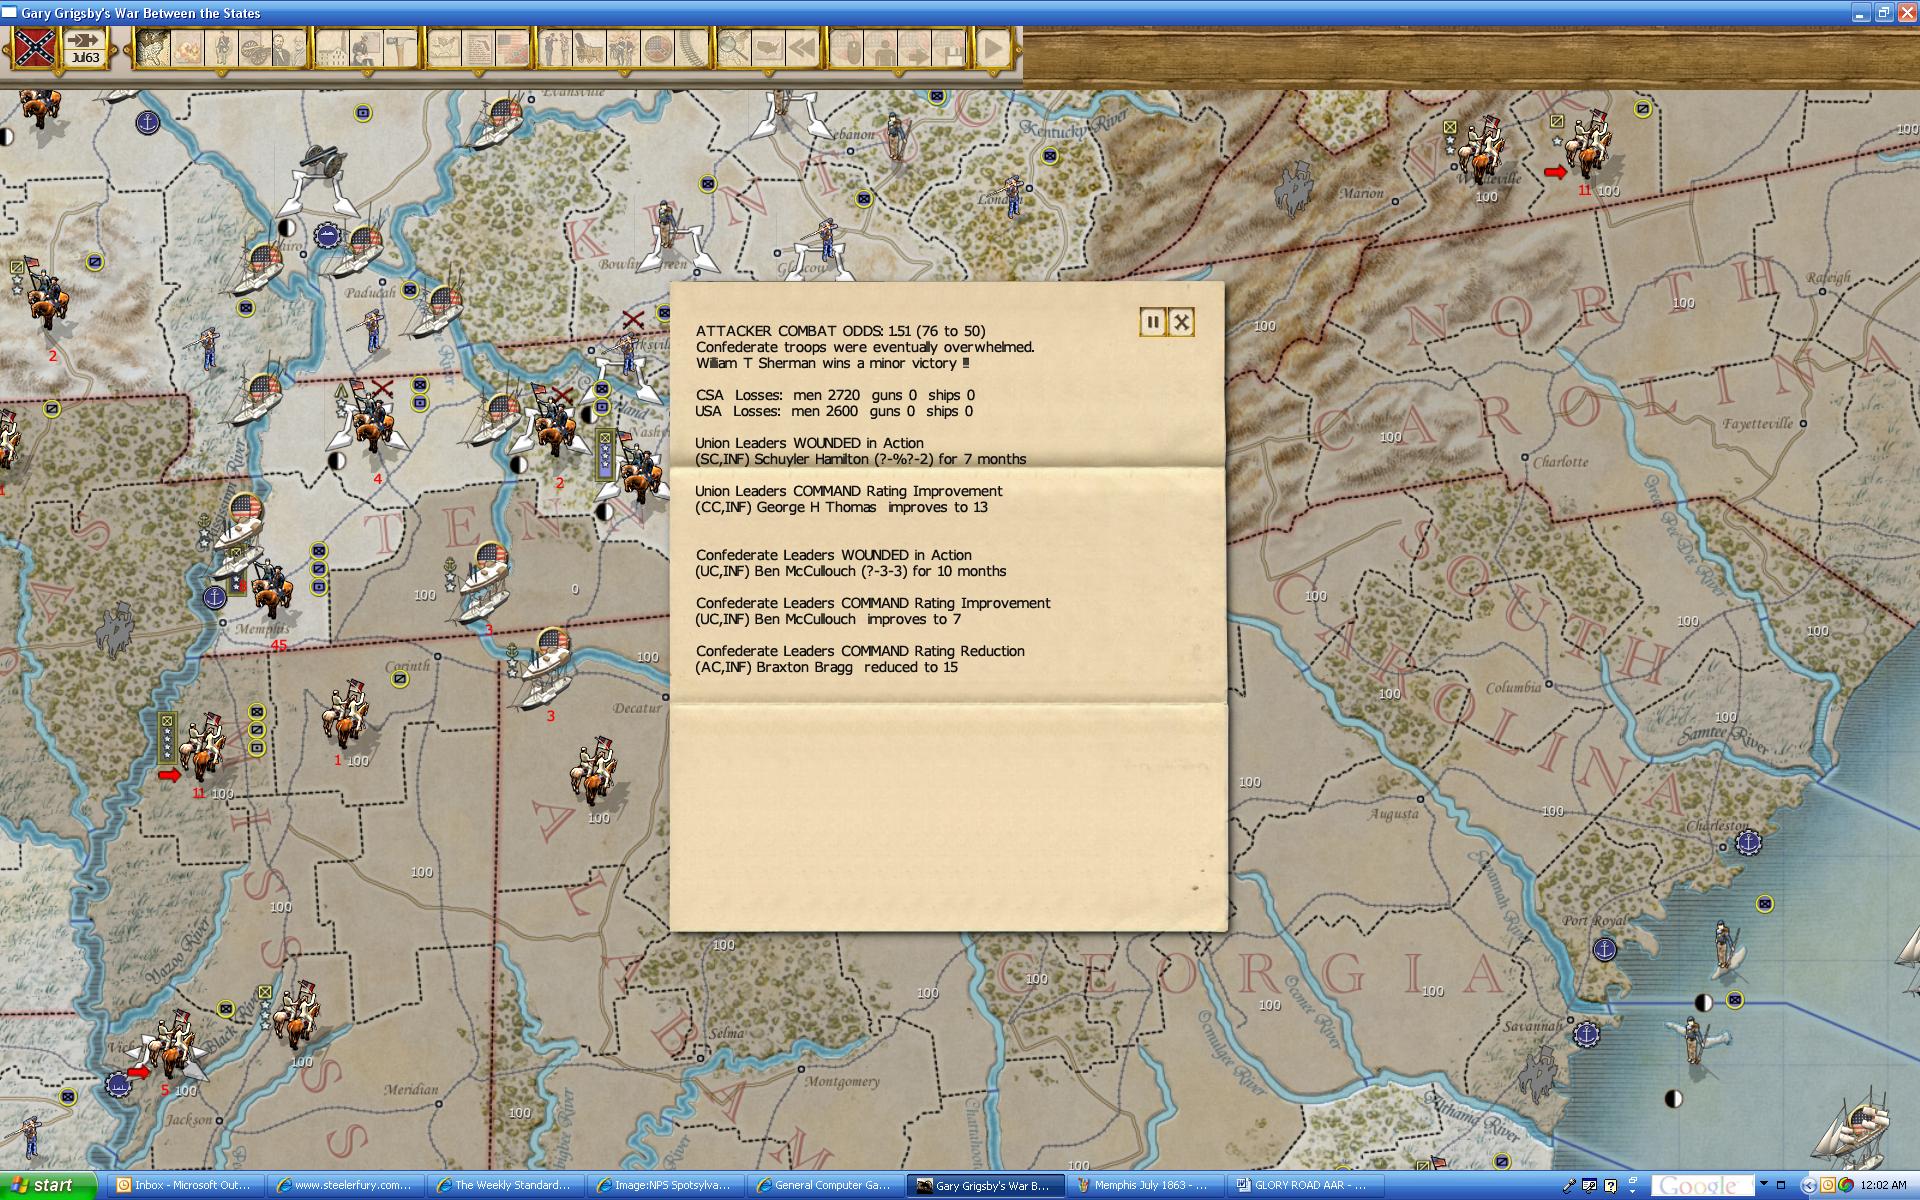The image size is (1920, 1200).
Task: Click the anchor port icon at Port Royal
Action: [1604, 949]
